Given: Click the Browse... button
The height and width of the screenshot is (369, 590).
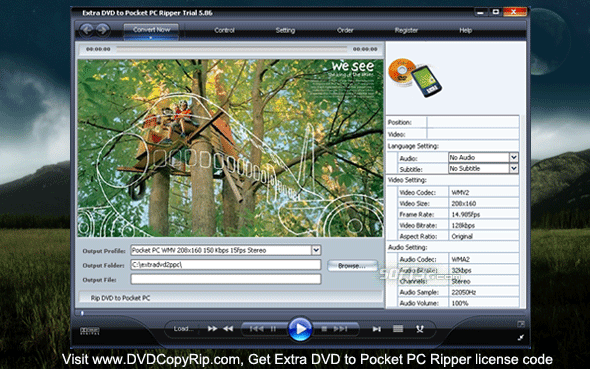Looking at the screenshot, I should tap(352, 266).
